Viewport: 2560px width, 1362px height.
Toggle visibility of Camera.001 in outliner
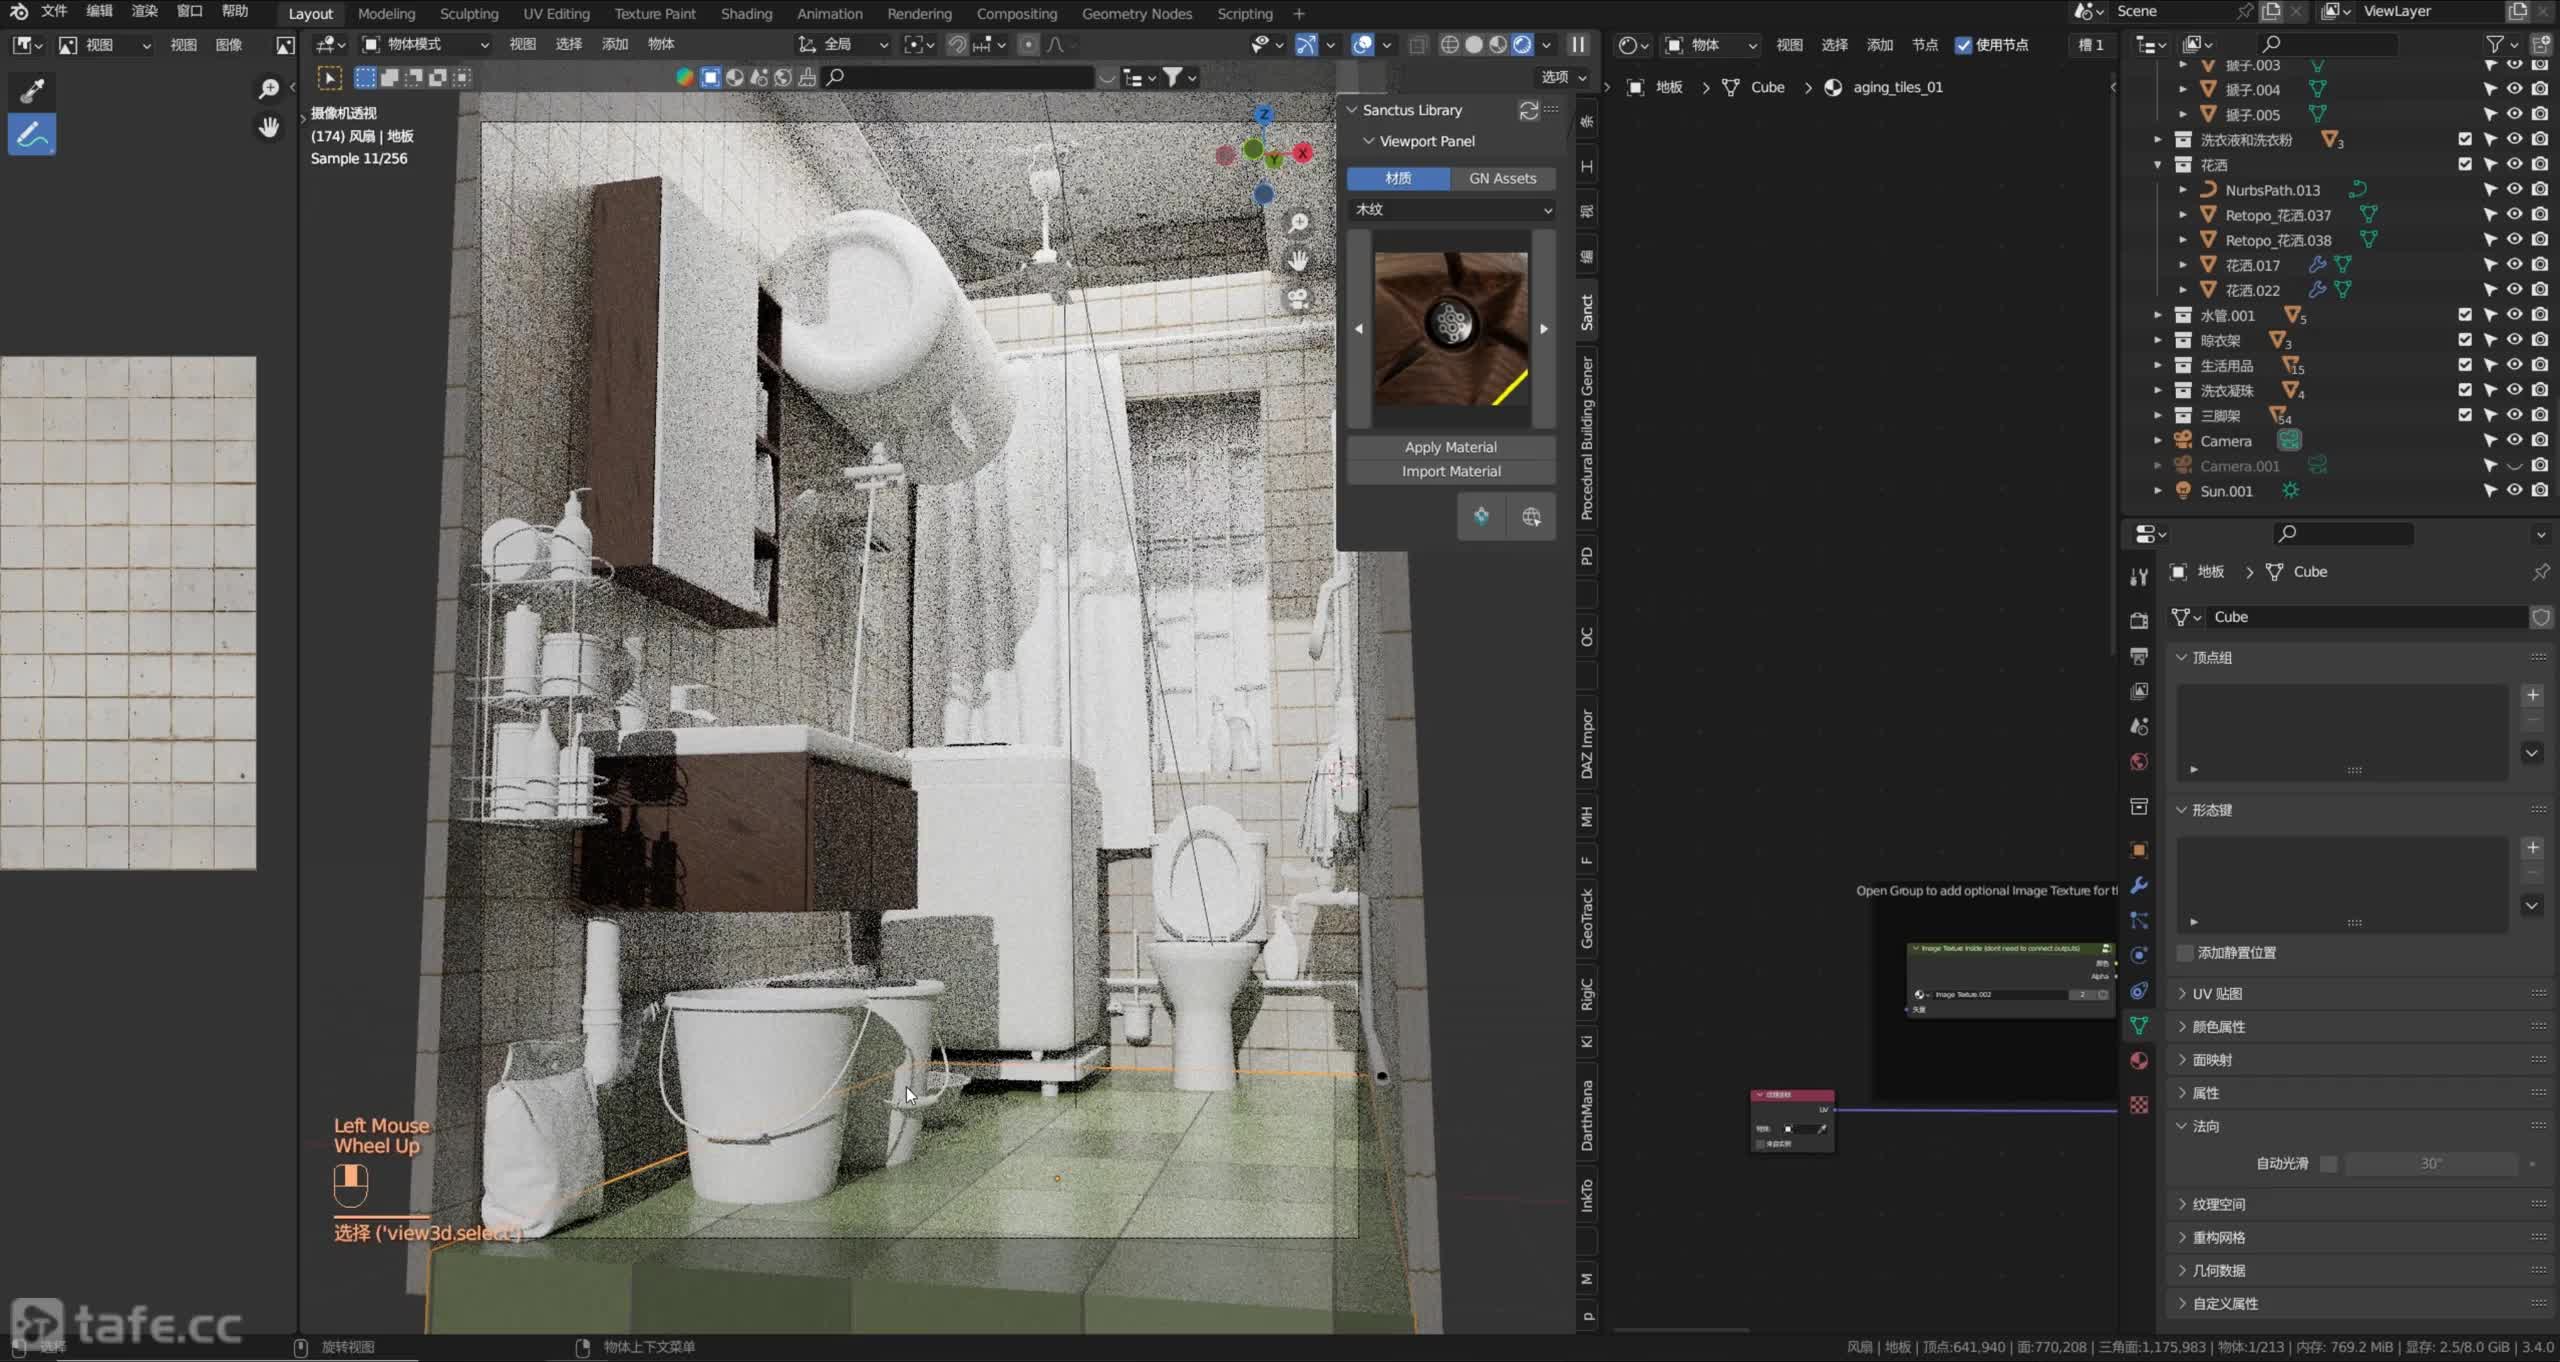(x=2514, y=466)
